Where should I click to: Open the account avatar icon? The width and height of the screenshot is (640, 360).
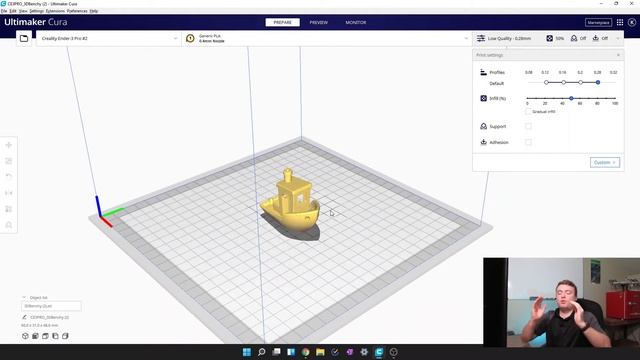point(632,22)
